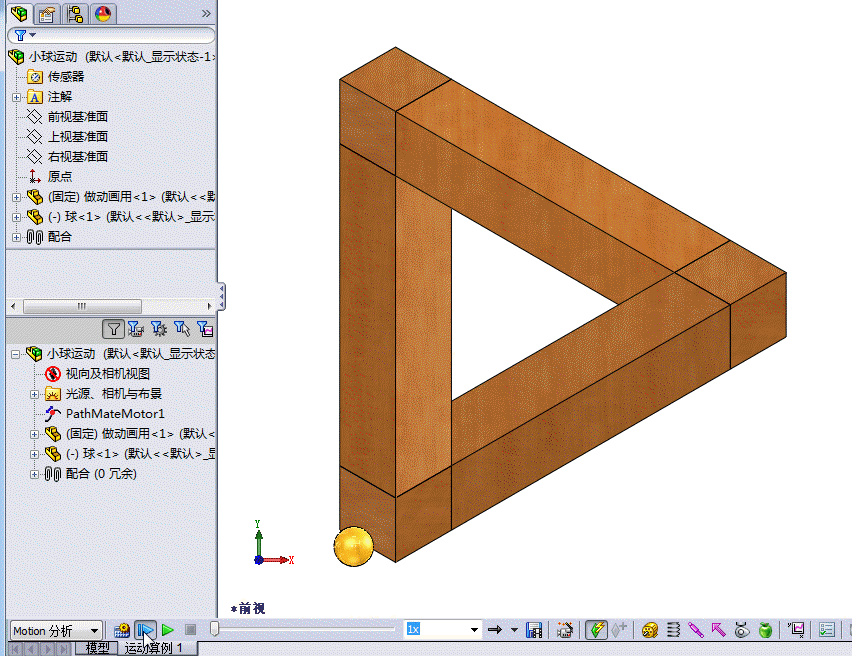Image resolution: width=852 pixels, height=656 pixels.
Task: Click the Add/Update Key icon
Action: click(619, 630)
